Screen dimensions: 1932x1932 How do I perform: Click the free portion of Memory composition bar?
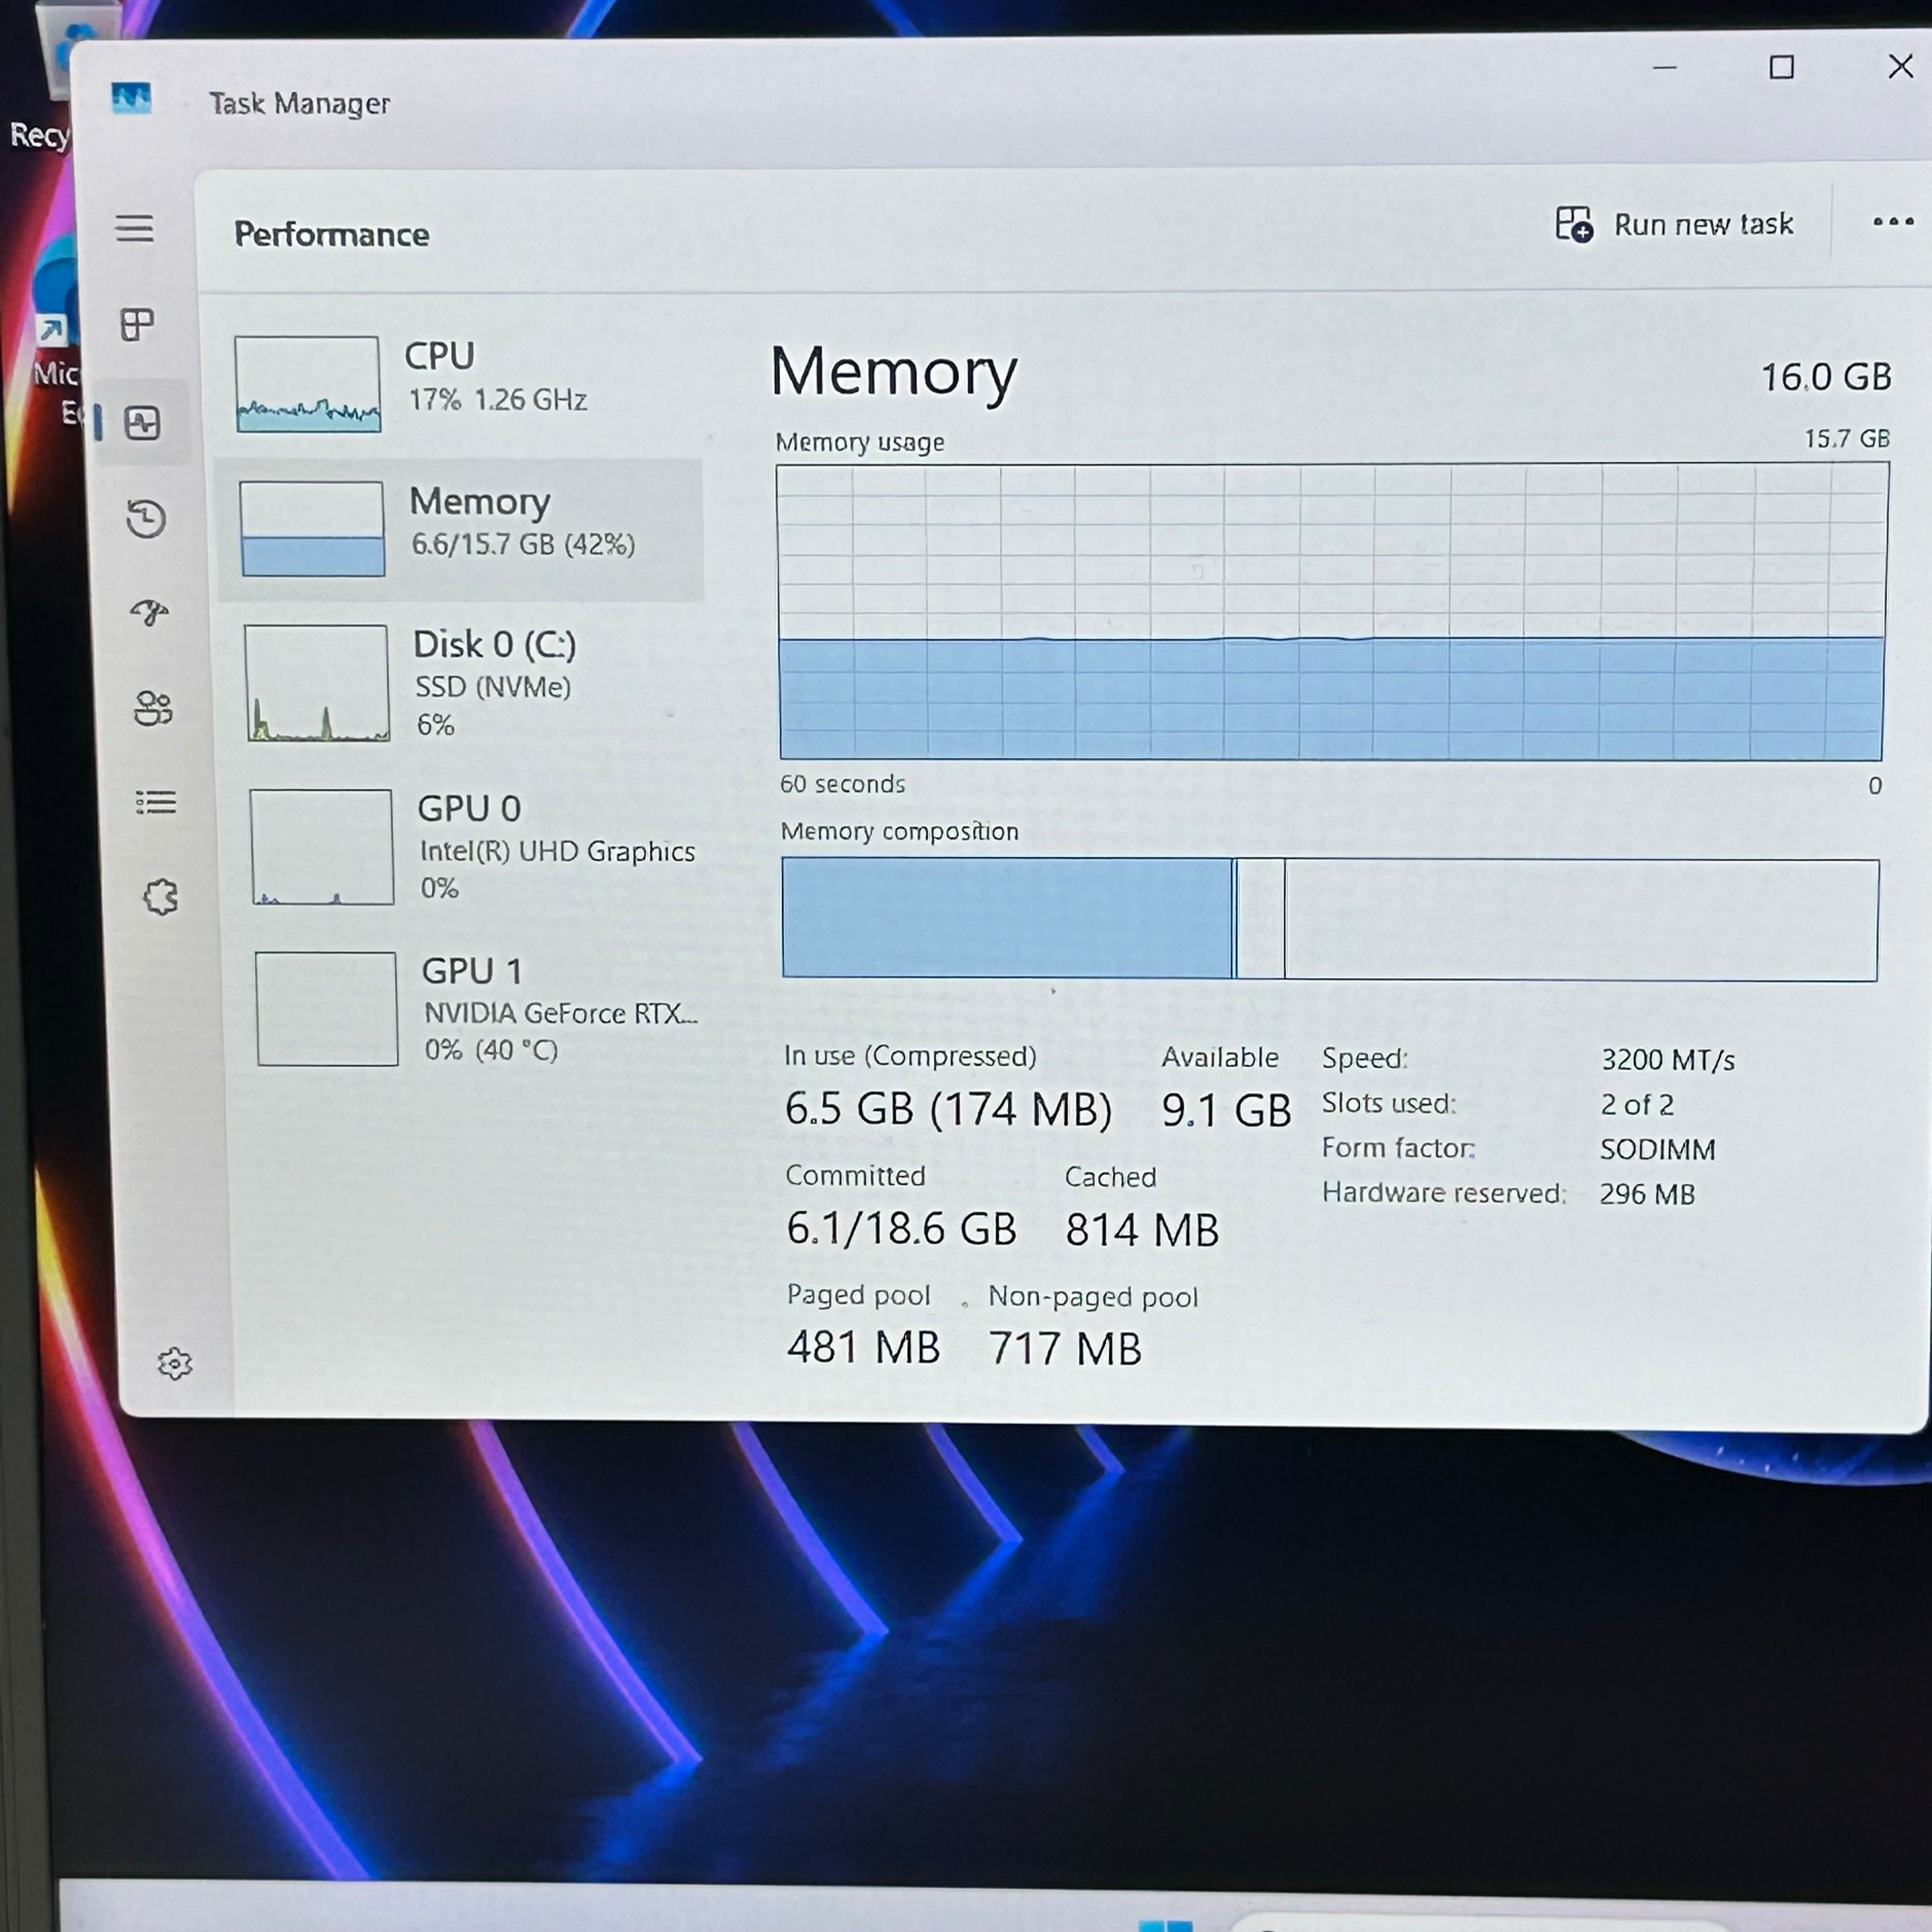pos(1581,920)
